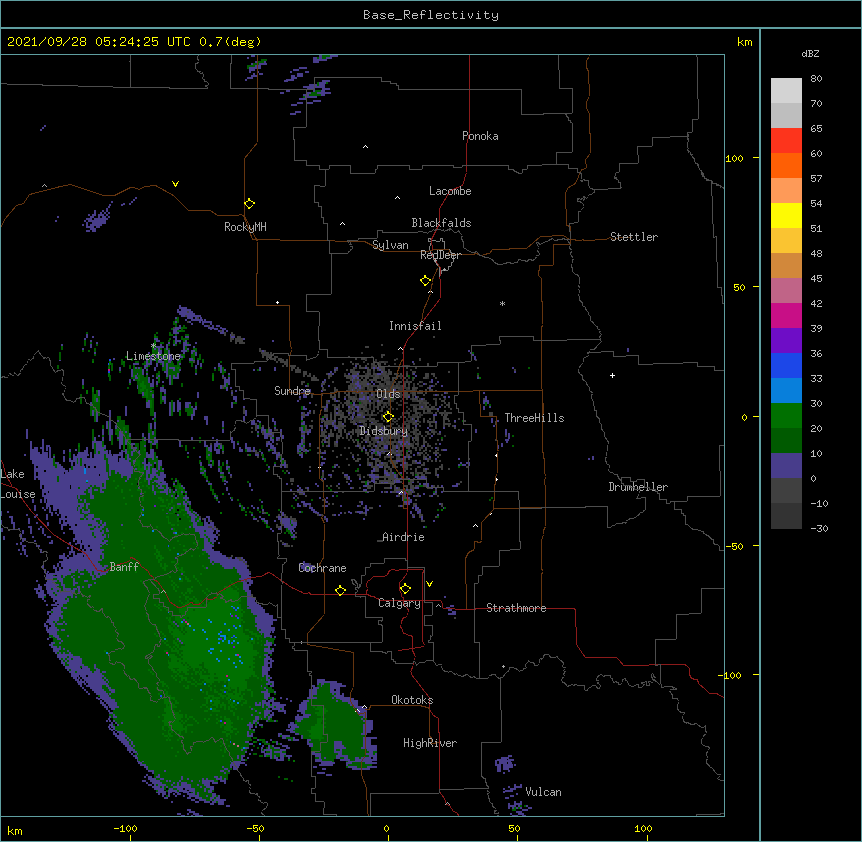Select the Lake Louise map label
862x842 pixels.
tap(17, 484)
